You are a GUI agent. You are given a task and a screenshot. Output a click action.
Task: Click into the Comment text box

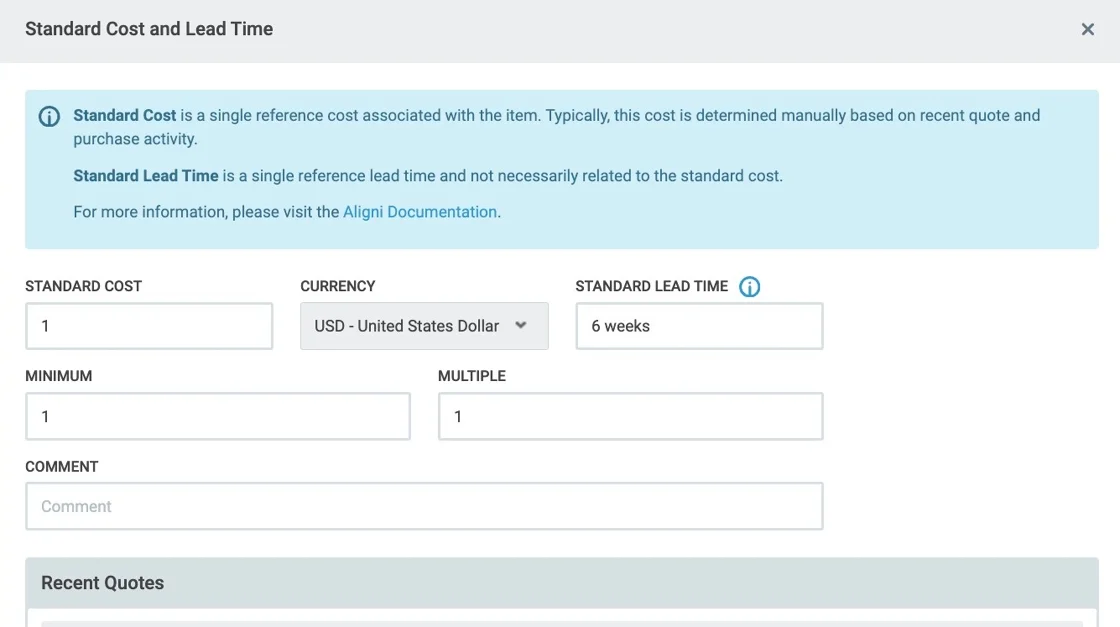(x=424, y=506)
